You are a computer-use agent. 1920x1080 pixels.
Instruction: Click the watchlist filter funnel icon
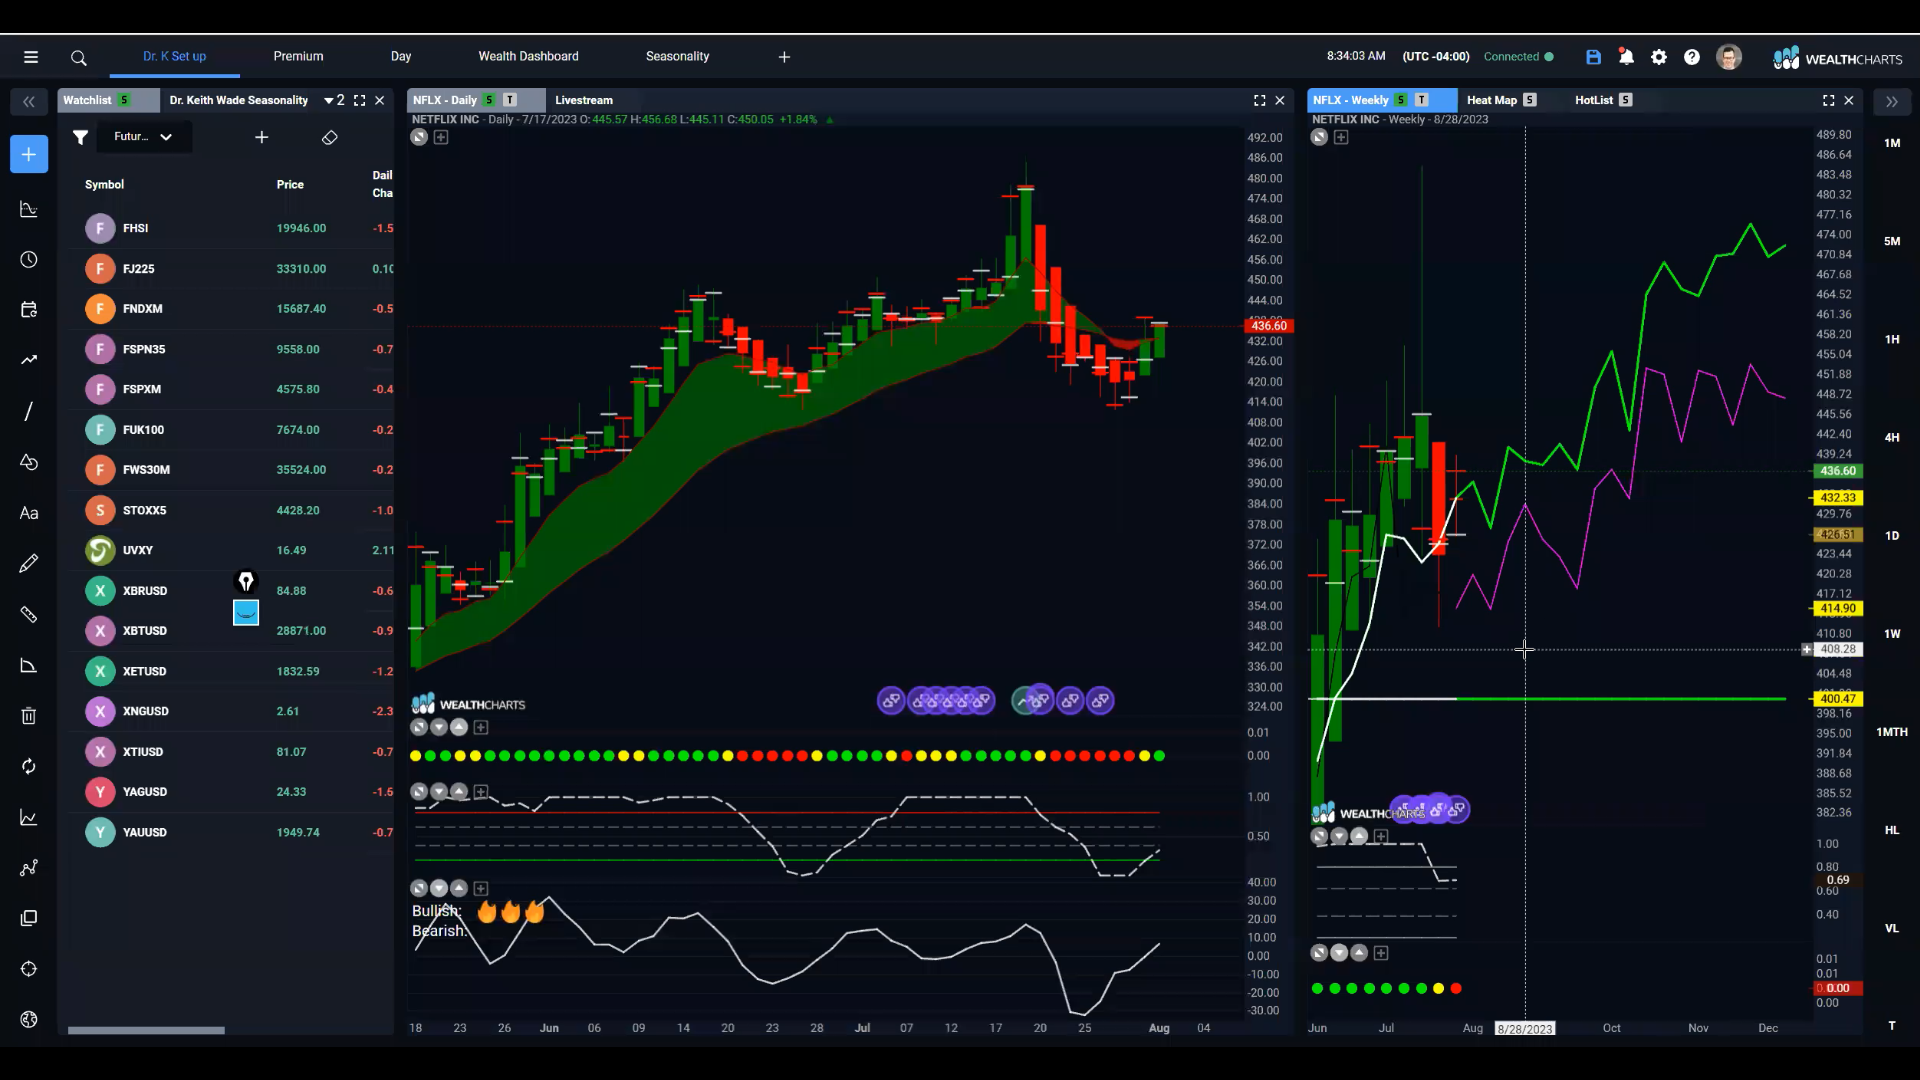point(80,137)
